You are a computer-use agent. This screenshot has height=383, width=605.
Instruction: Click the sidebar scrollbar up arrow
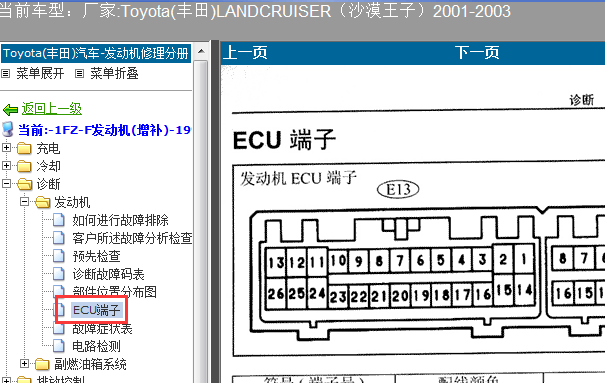click(201, 51)
